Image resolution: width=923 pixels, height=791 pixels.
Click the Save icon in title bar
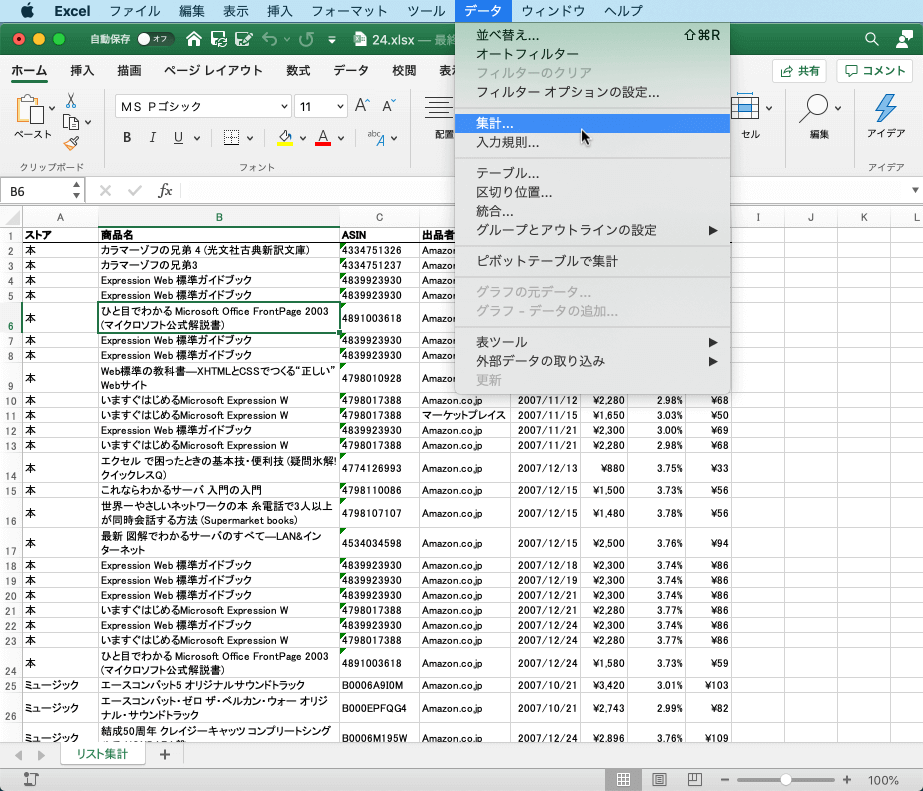[x=218, y=39]
